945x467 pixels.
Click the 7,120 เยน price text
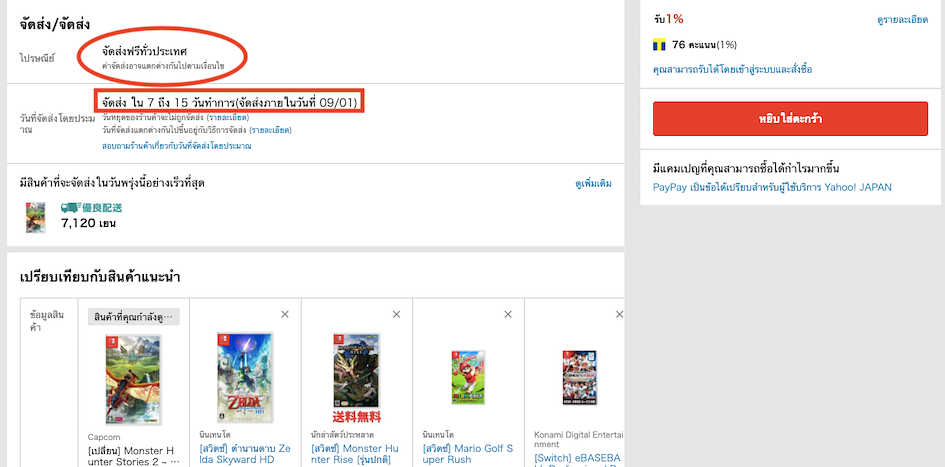89,224
